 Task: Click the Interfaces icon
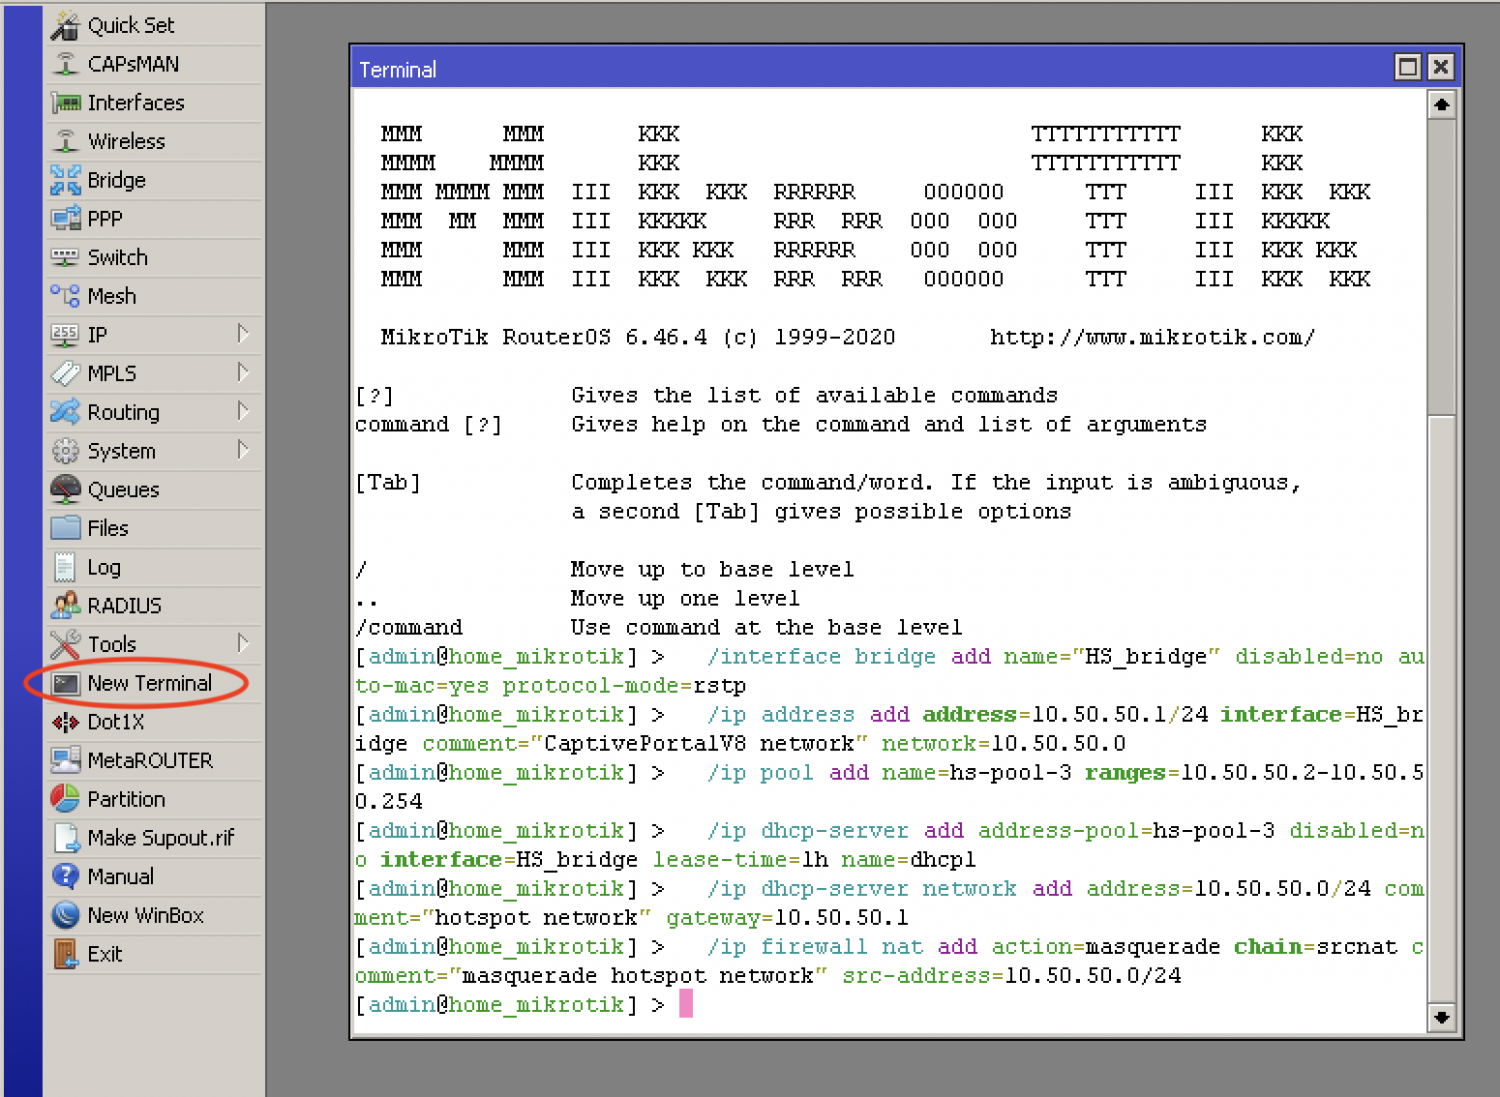(x=65, y=103)
